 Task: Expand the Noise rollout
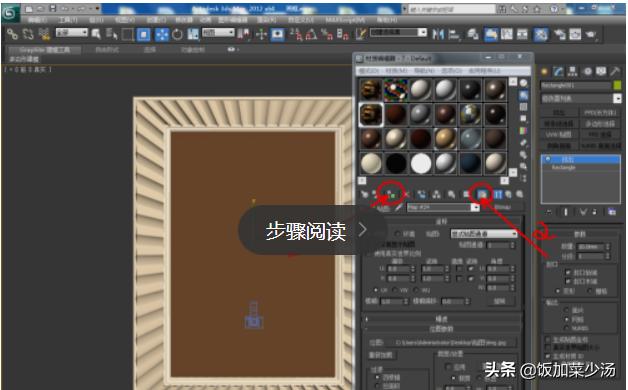(x=442, y=319)
